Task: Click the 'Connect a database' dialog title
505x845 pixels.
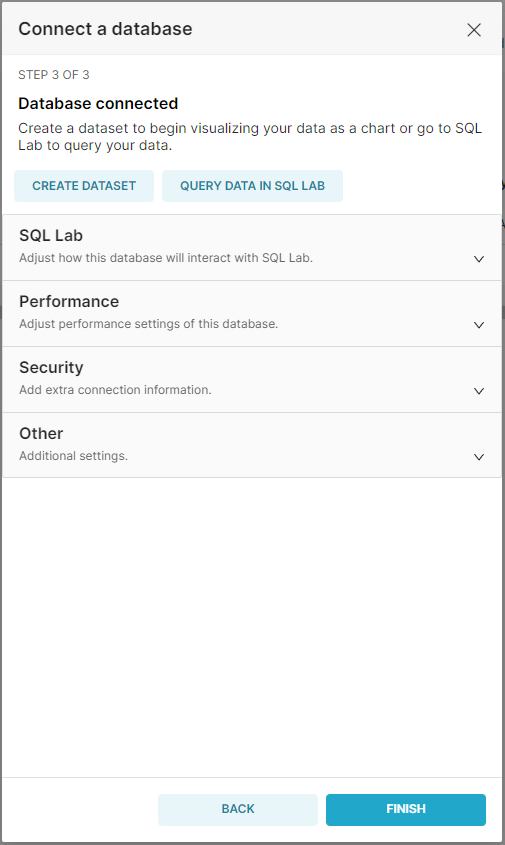Action: 105,29
